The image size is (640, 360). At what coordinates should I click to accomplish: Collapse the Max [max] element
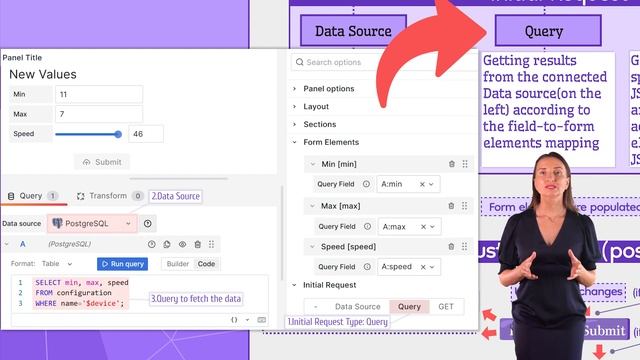(x=313, y=206)
